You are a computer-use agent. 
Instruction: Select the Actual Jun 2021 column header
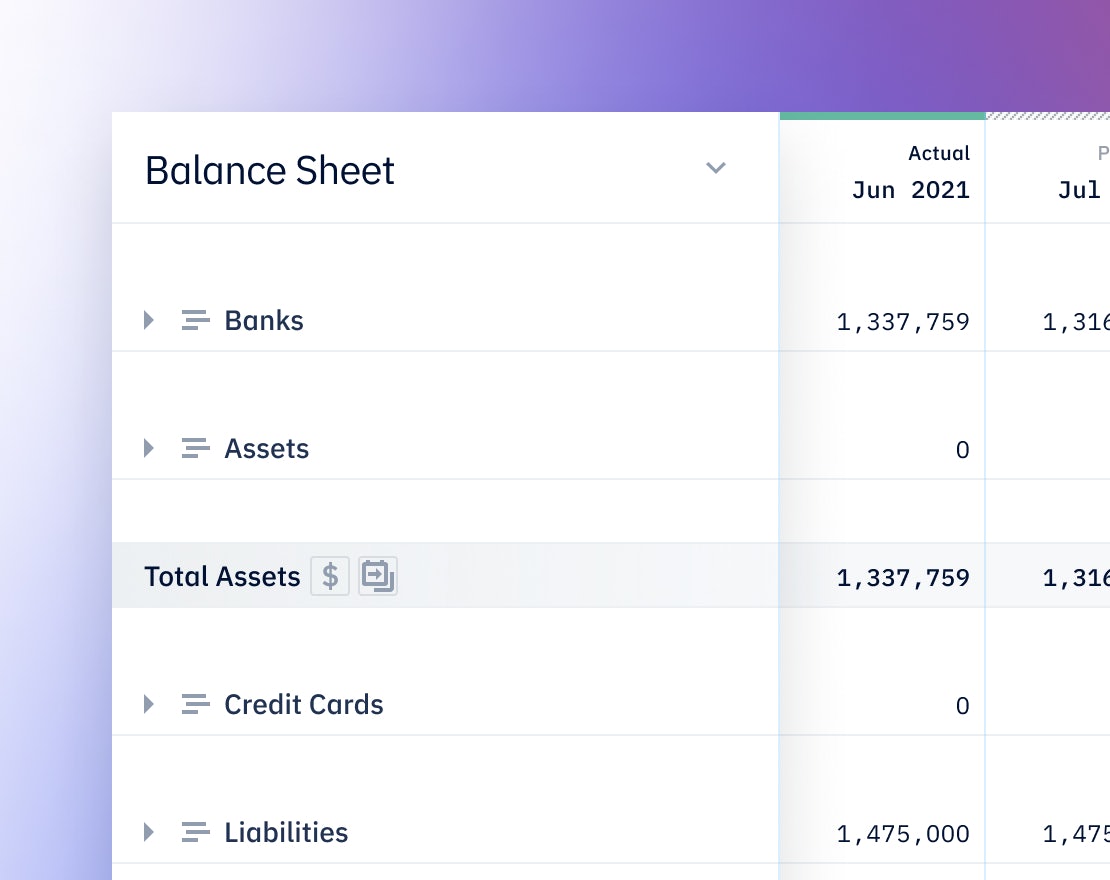click(x=910, y=172)
